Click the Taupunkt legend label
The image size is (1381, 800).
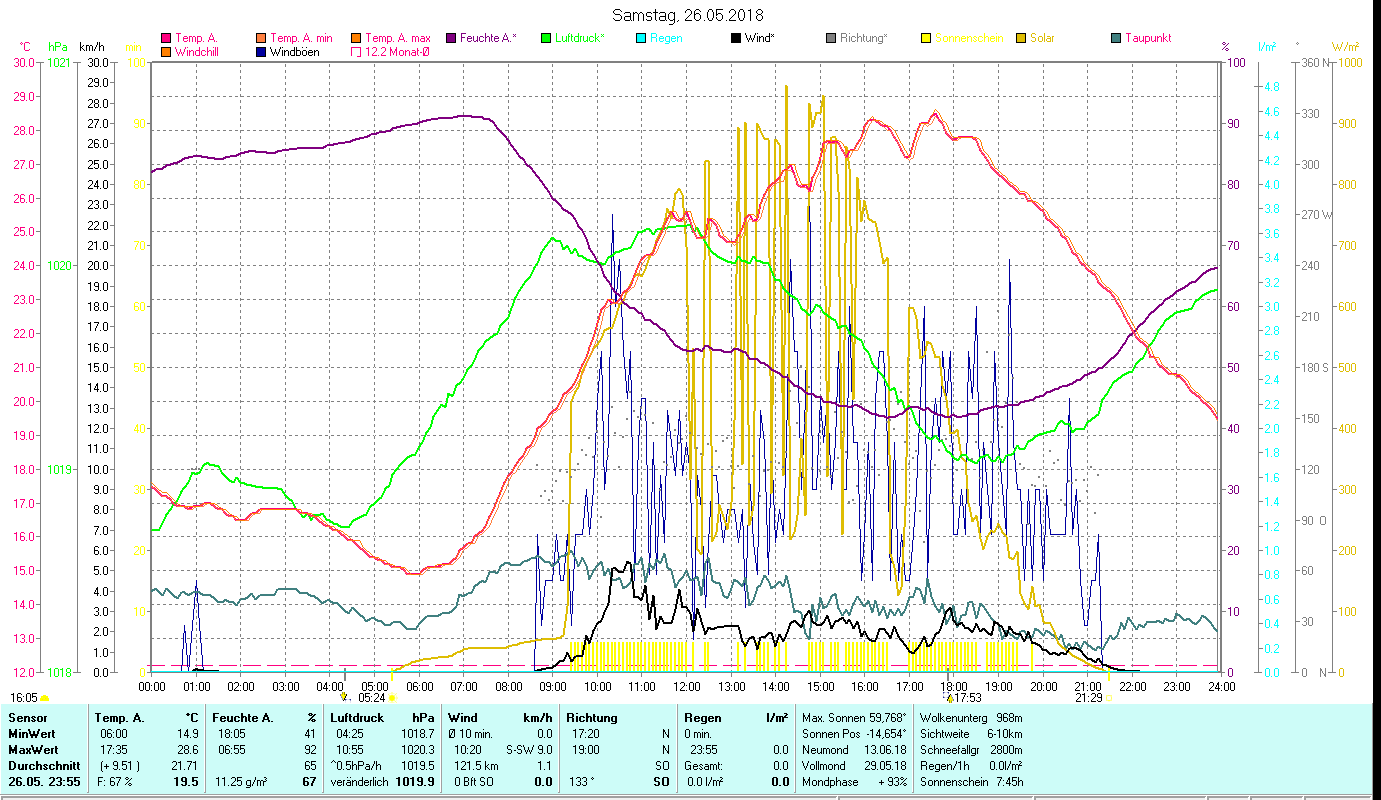click(x=1148, y=38)
